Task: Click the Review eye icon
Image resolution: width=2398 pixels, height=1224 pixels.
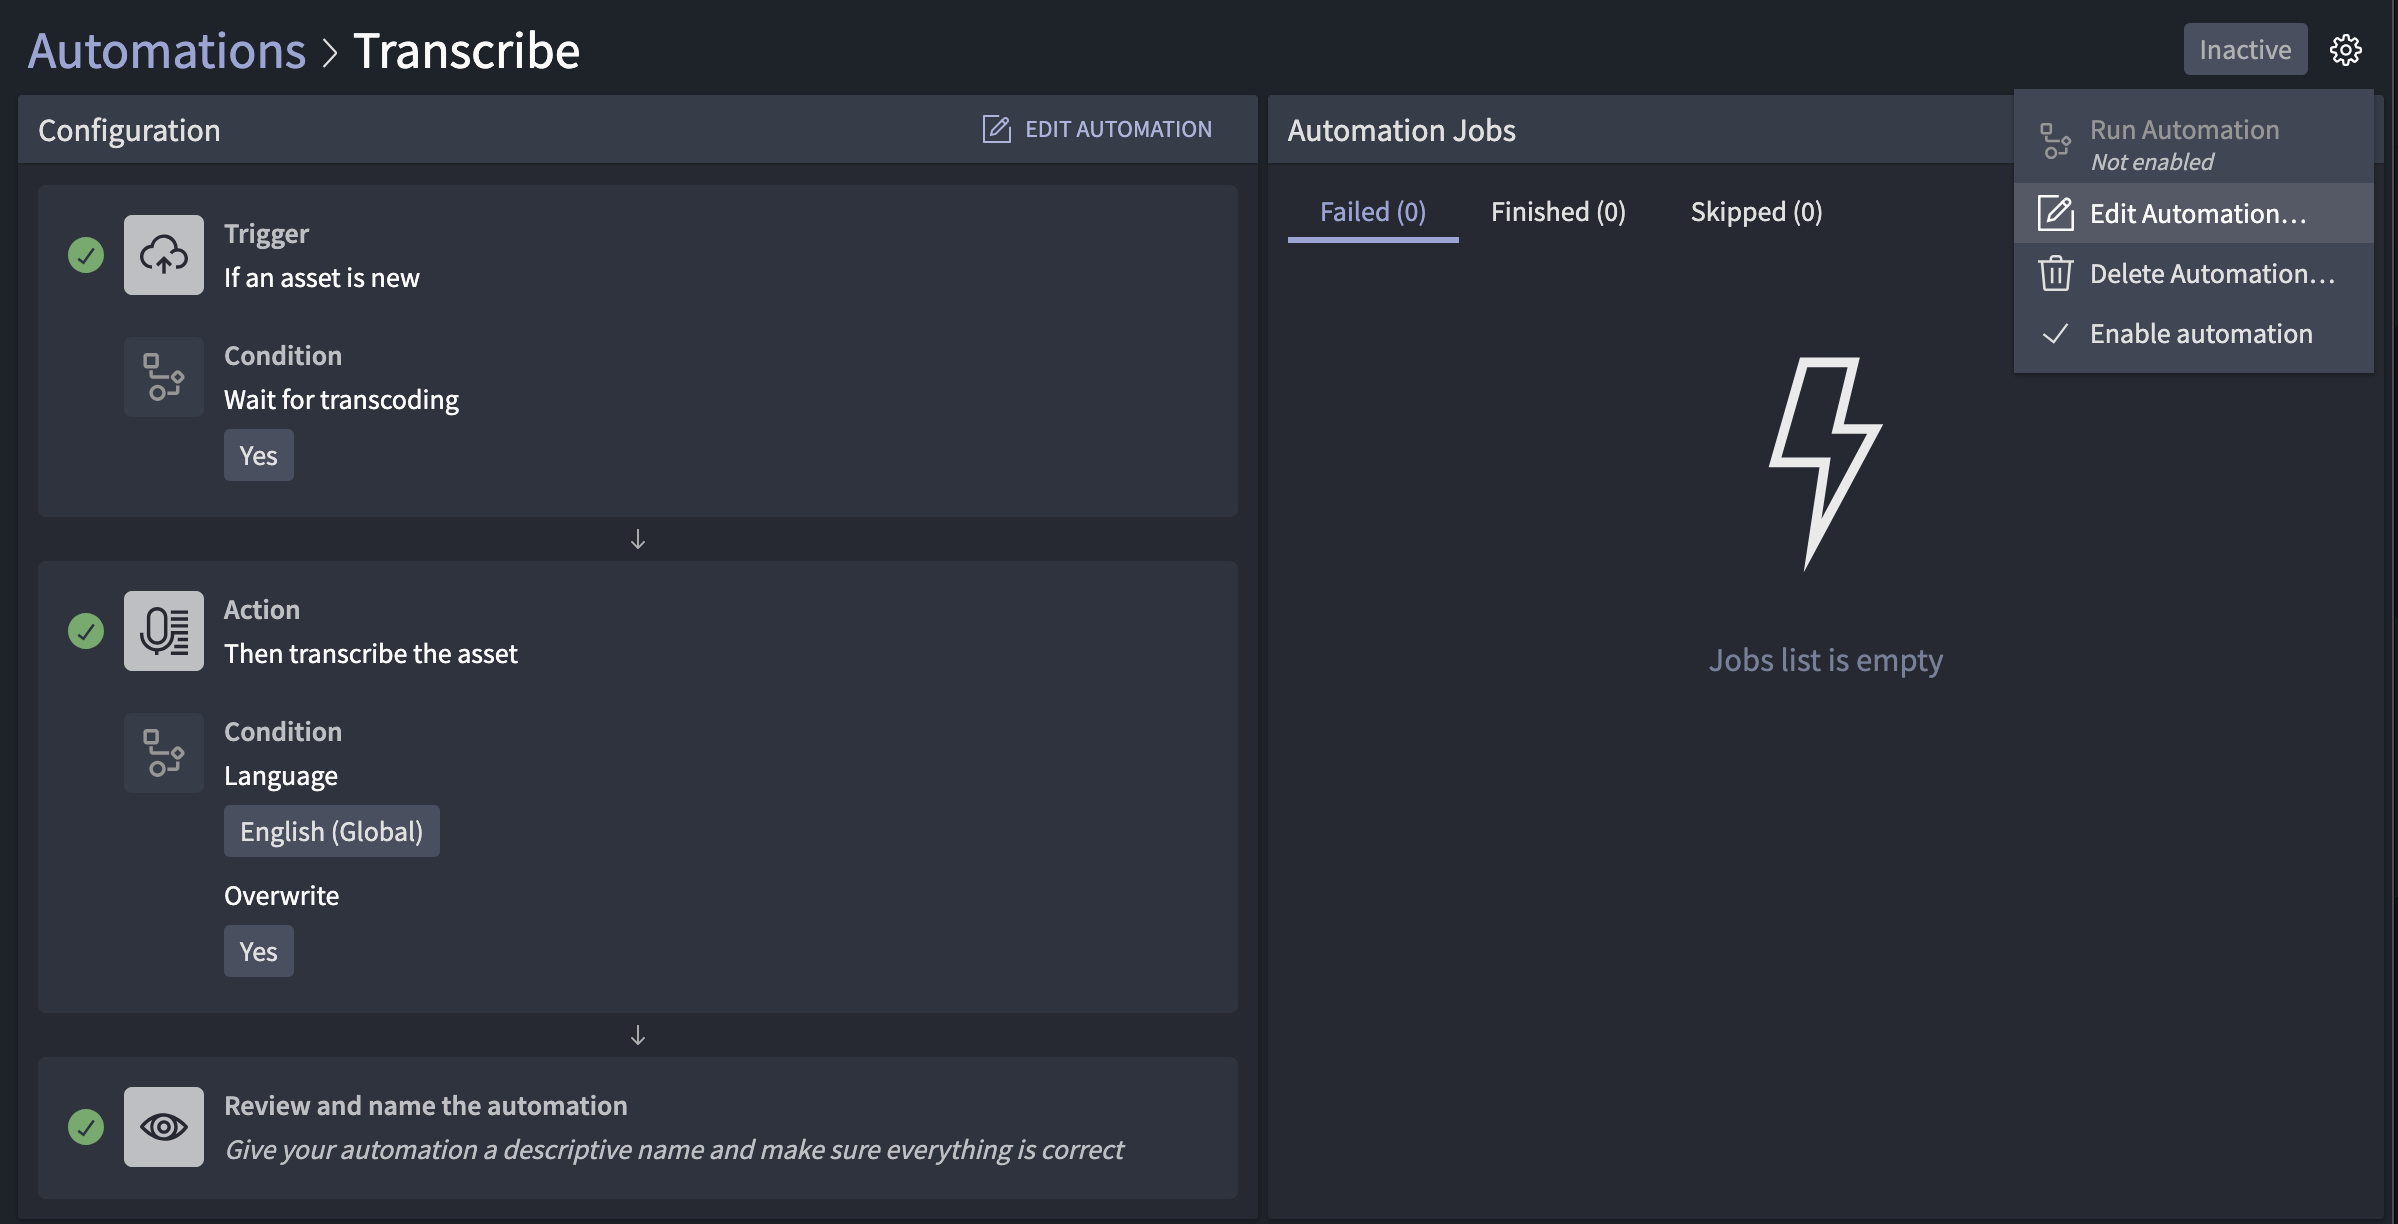Action: click(x=164, y=1127)
